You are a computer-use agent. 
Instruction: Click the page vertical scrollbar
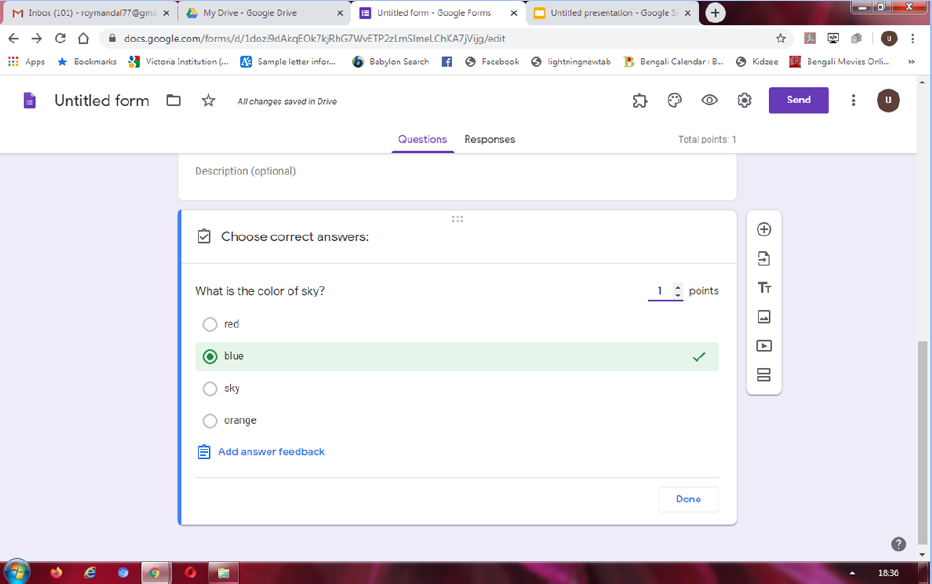(x=922, y=443)
